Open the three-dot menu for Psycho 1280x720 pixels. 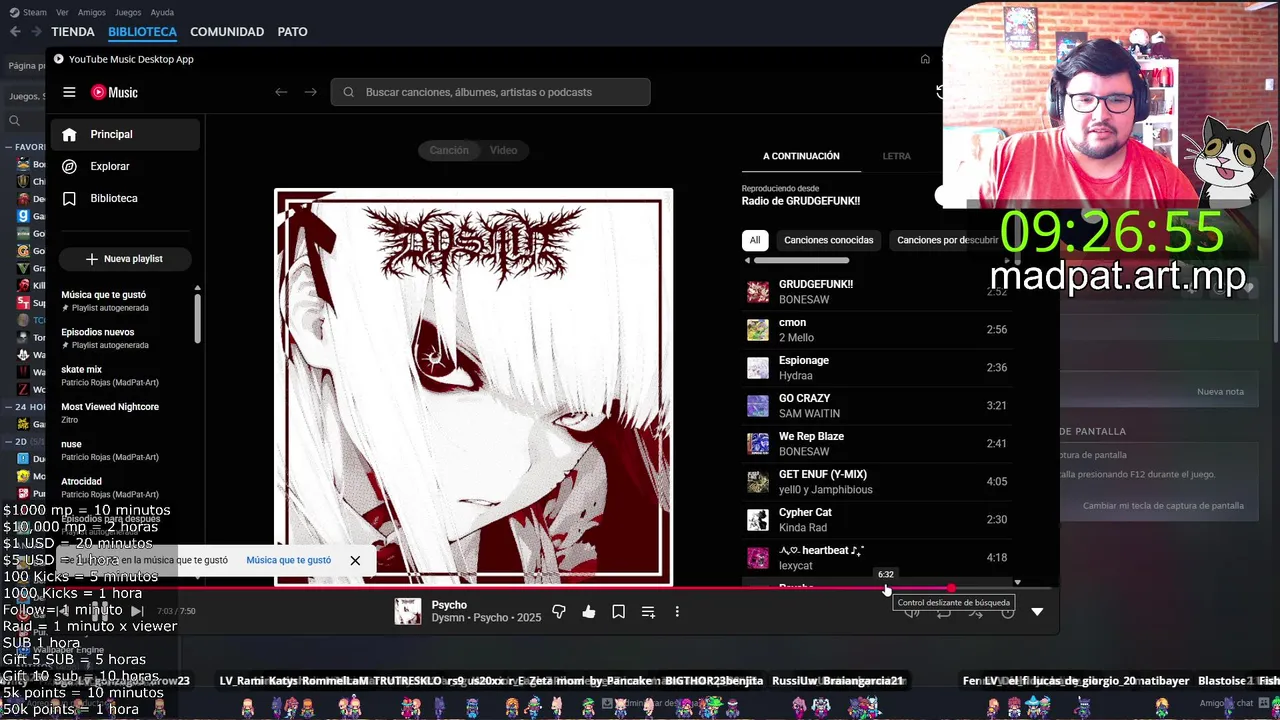[x=677, y=612]
